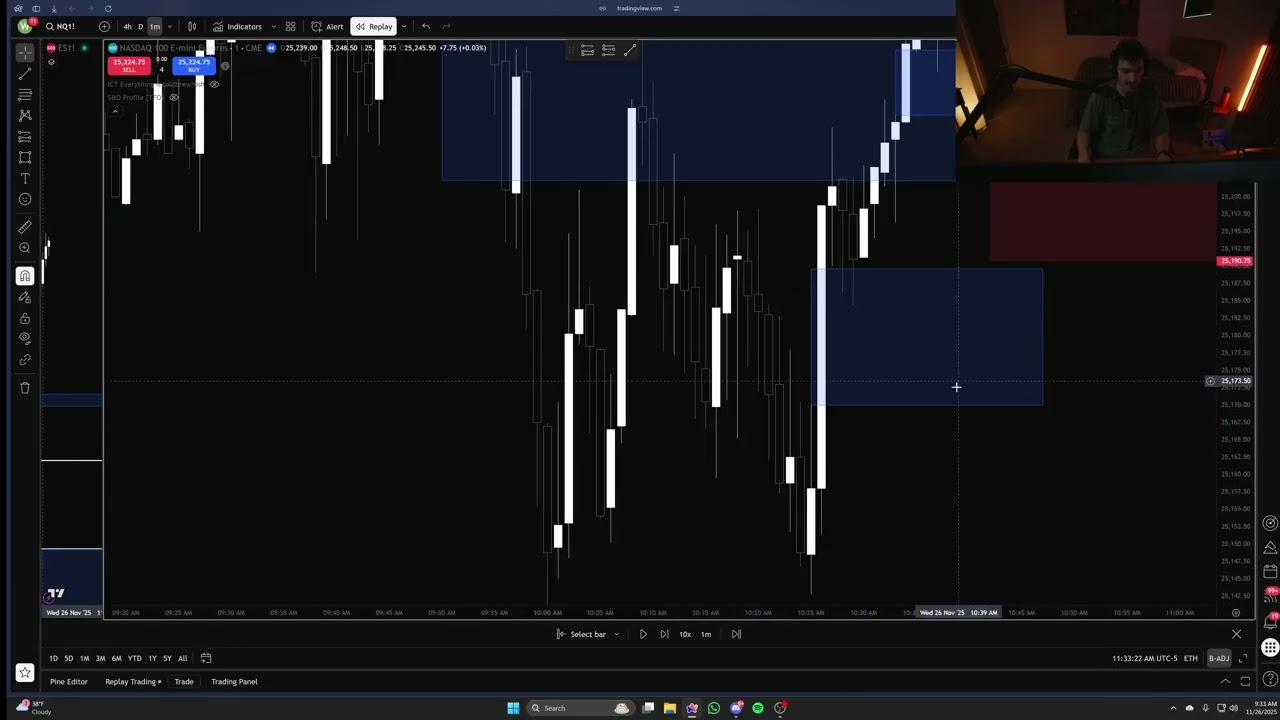Click the drawings link chain icon

(x=25, y=359)
